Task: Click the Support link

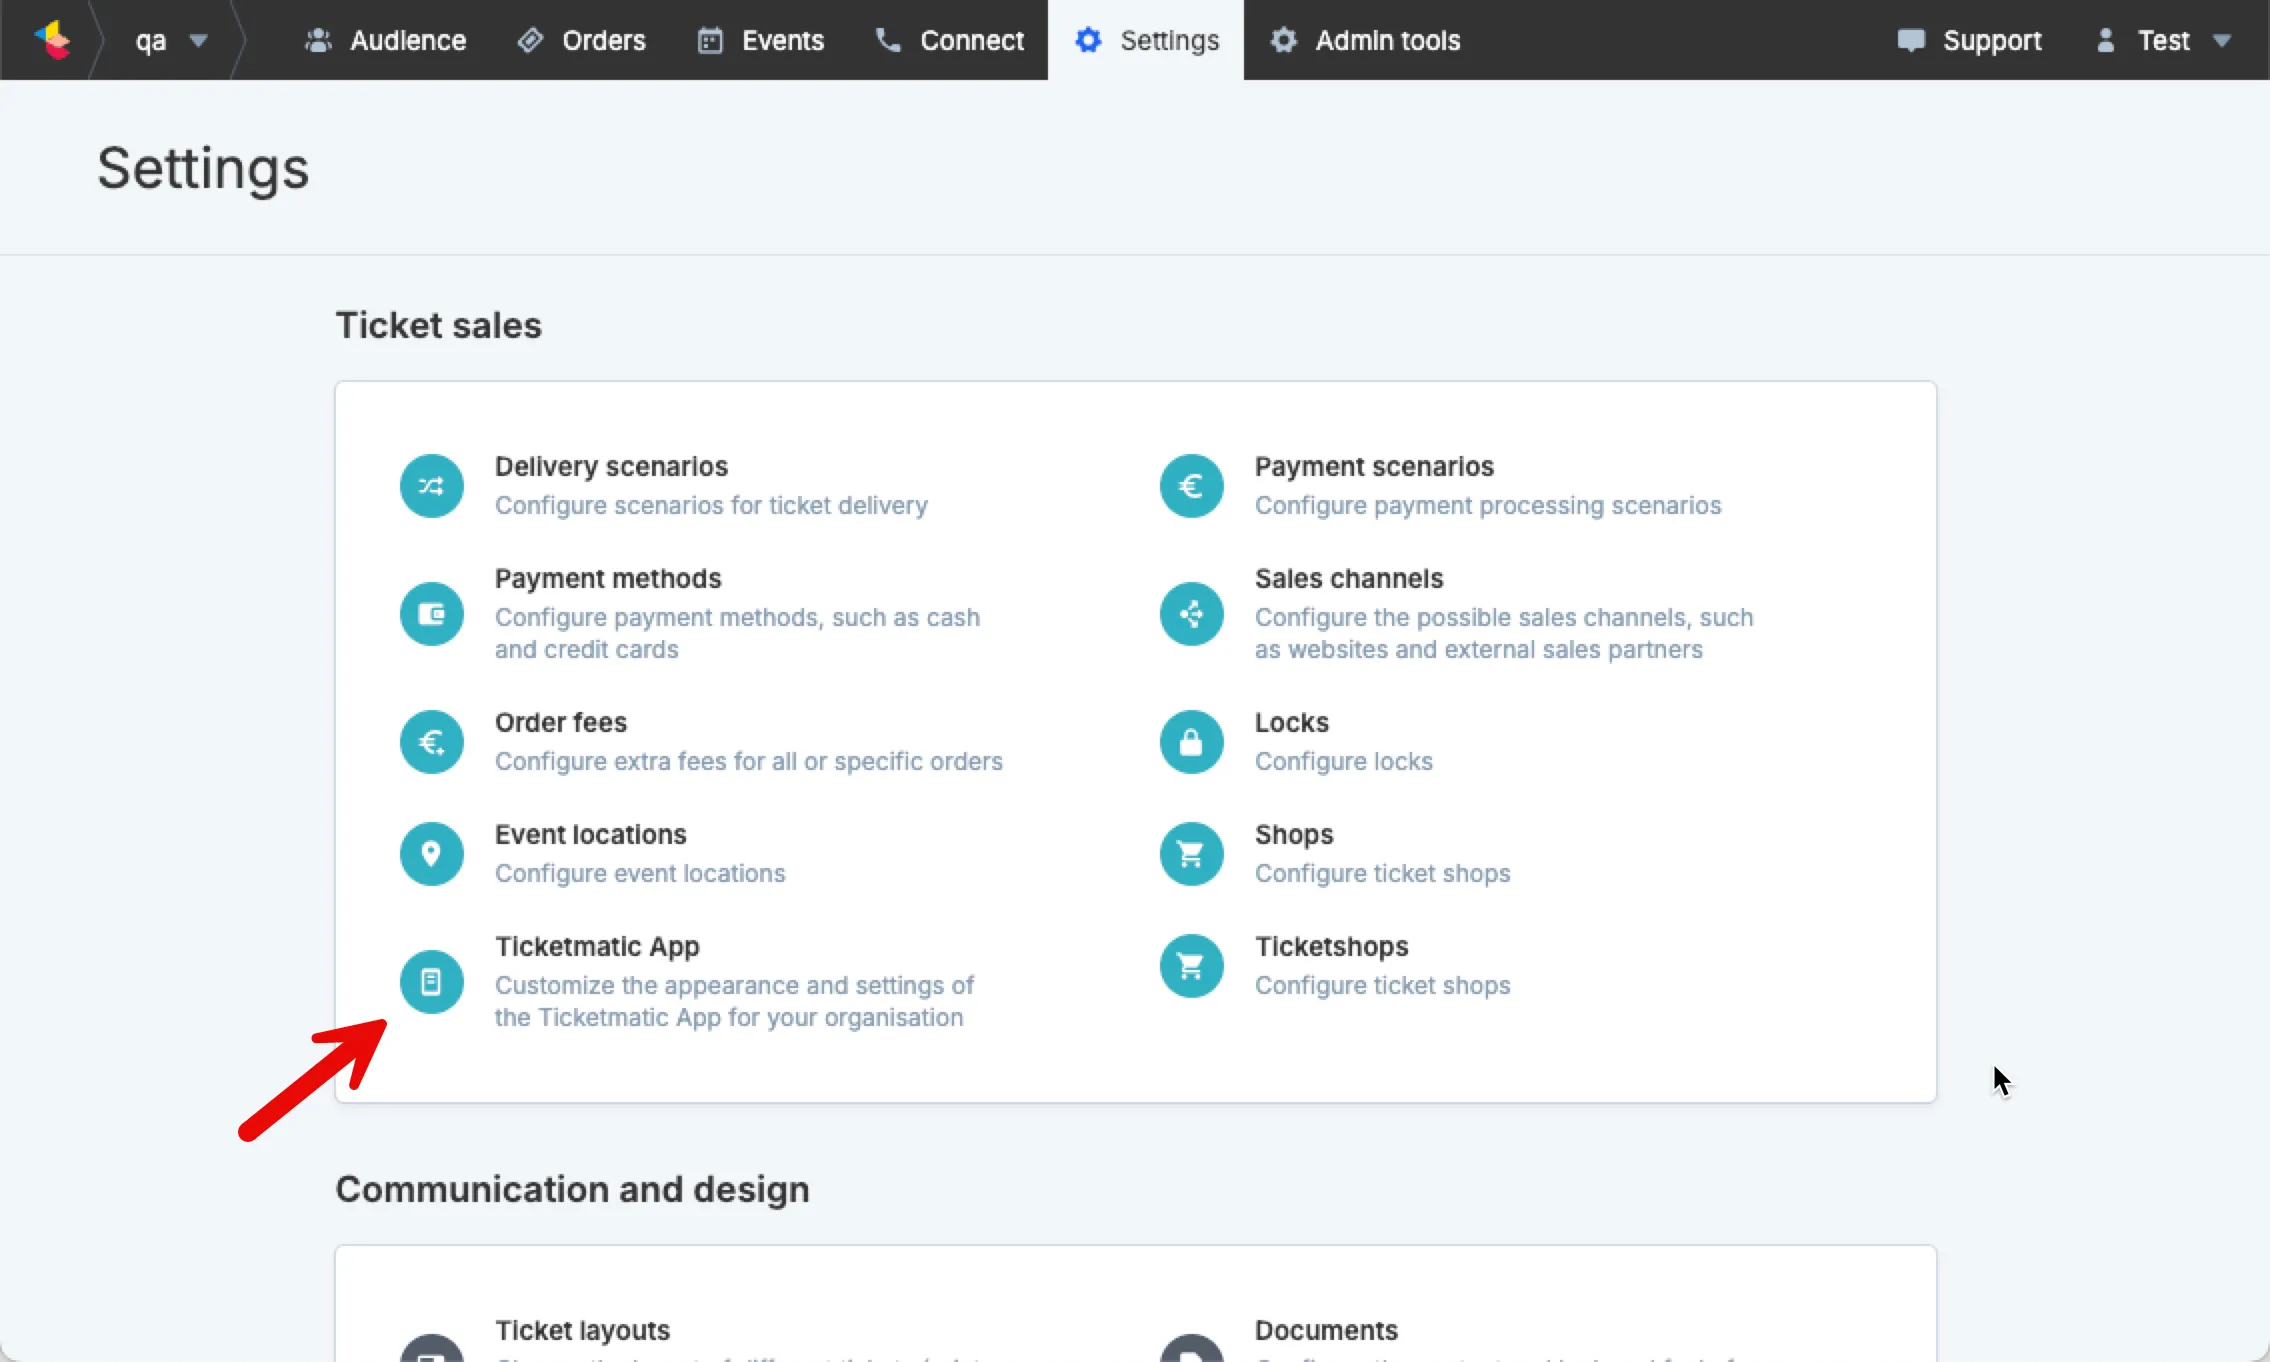Action: [x=1969, y=40]
